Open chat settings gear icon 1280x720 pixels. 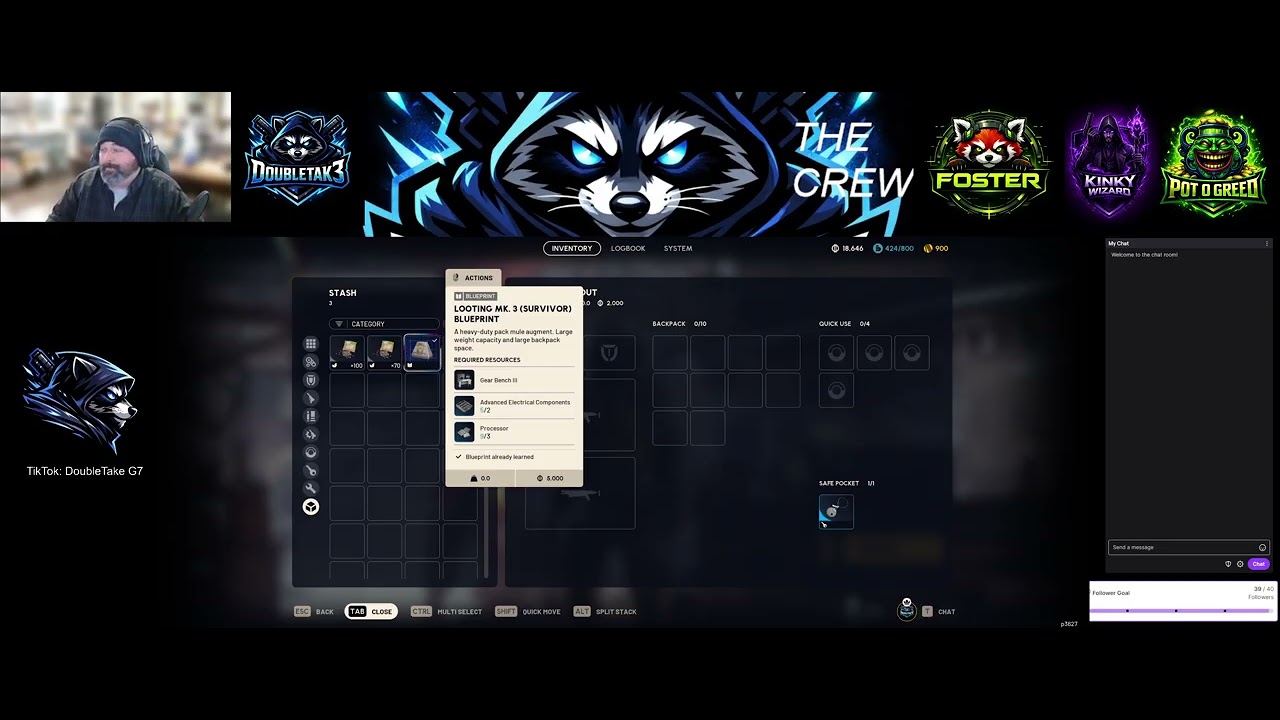pyautogui.click(x=1240, y=564)
